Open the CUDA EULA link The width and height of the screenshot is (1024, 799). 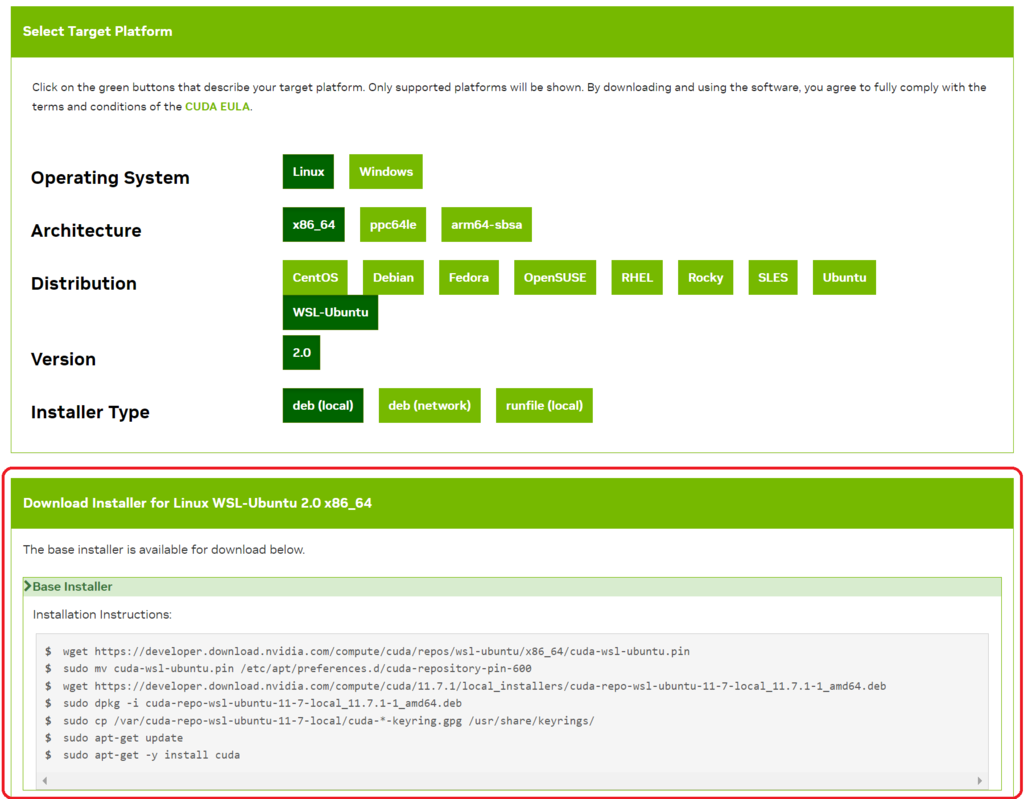217,106
